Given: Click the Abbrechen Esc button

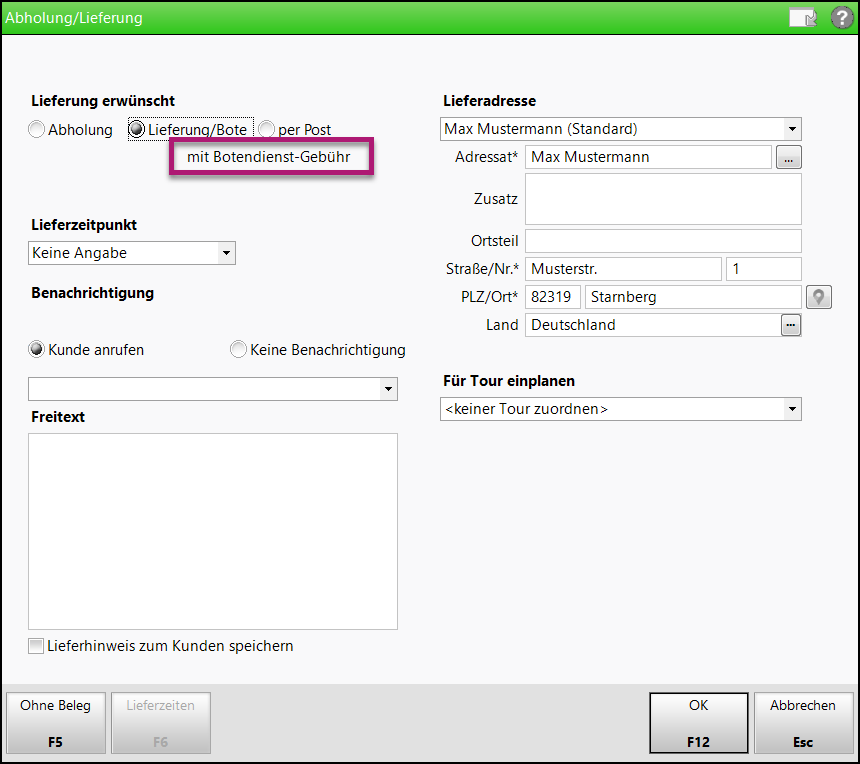Looking at the screenshot, I should [803, 723].
